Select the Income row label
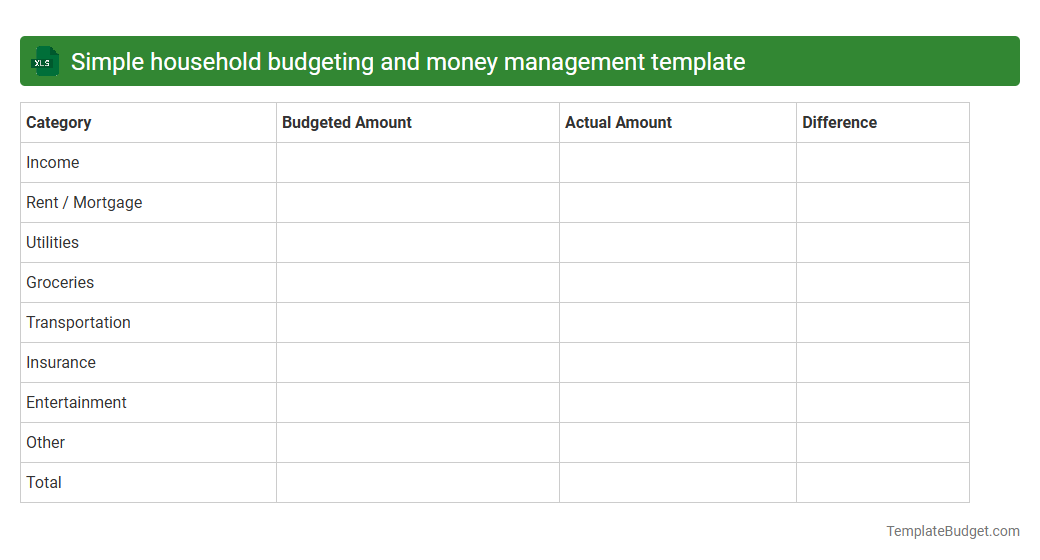Image resolution: width=1040 pixels, height=560 pixels. pyautogui.click(x=52, y=163)
